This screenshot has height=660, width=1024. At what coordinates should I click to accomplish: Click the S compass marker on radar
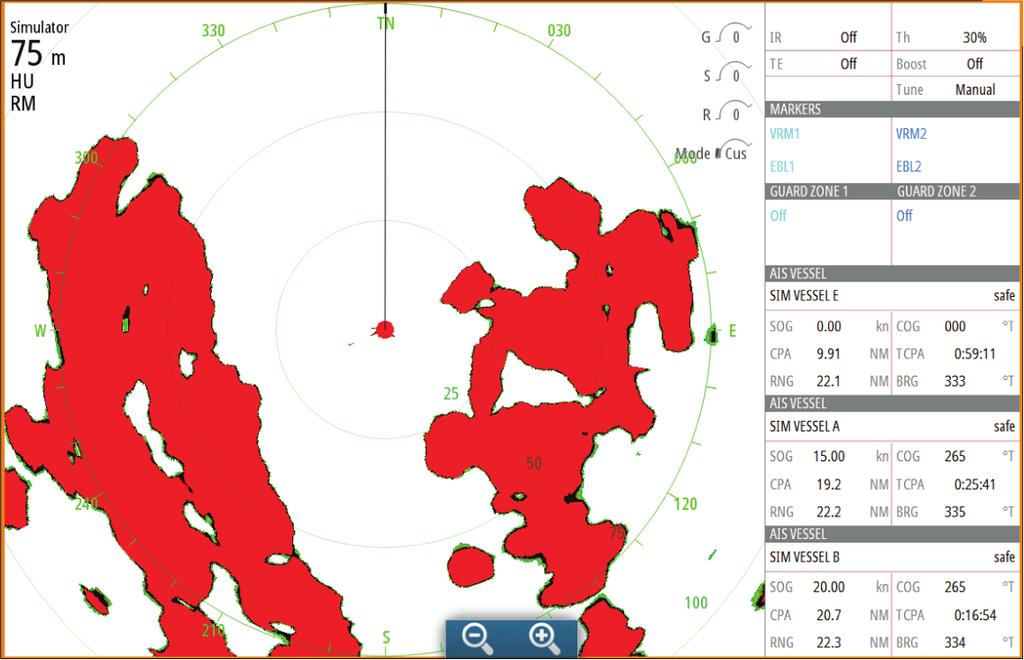386,637
